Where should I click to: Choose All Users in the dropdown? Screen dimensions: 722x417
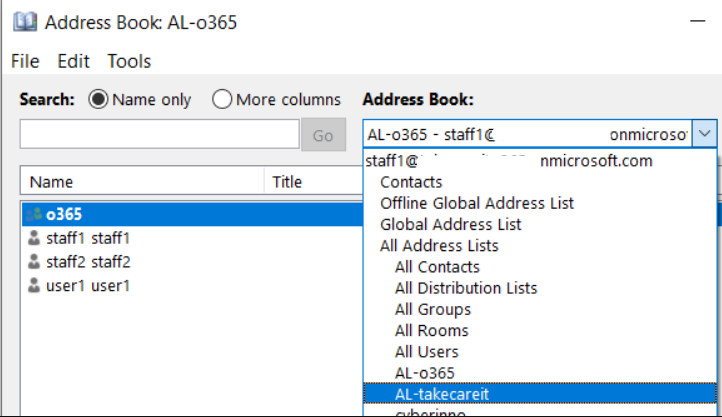pyautogui.click(x=540, y=352)
